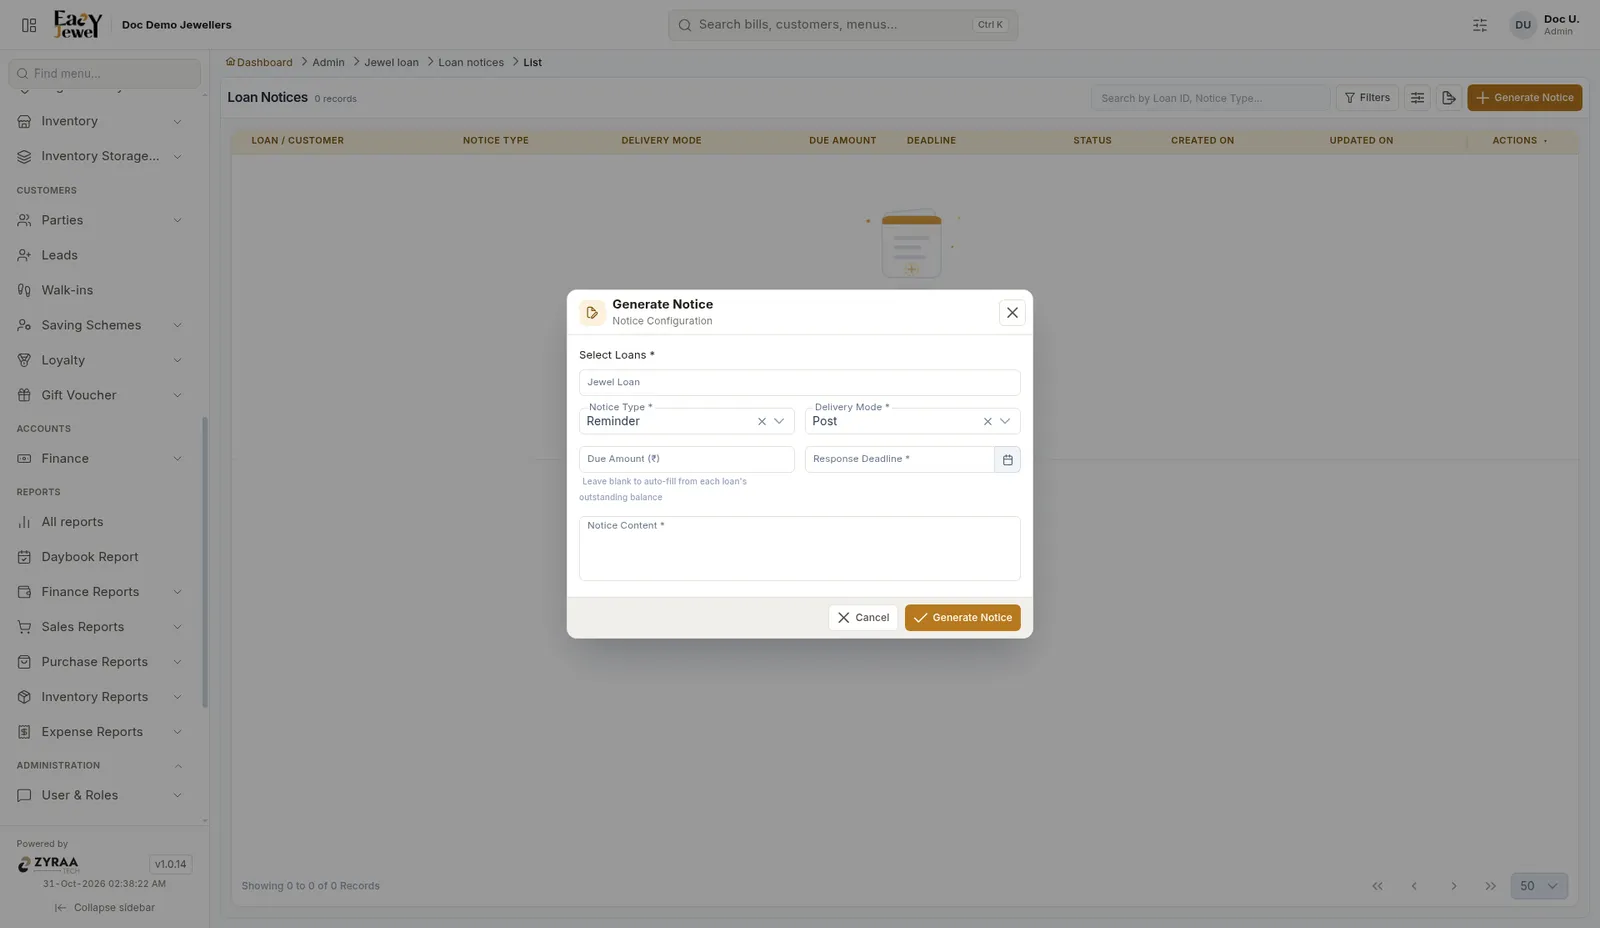Open the Delivery Mode dropdown

[1006, 422]
